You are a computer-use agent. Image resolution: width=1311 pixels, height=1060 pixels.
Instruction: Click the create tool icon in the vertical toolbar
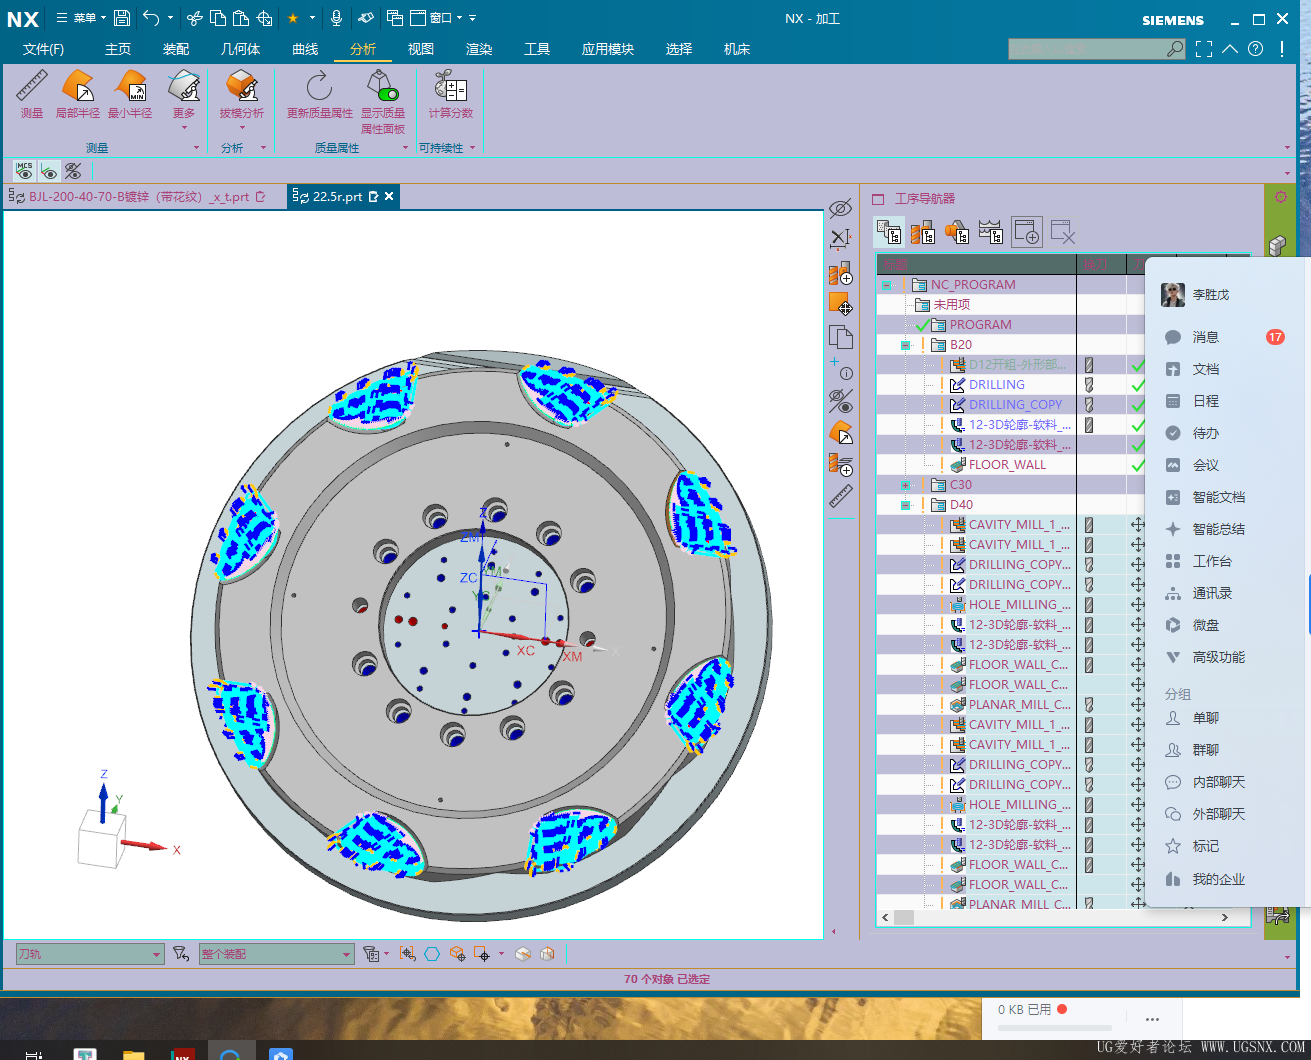click(840, 272)
